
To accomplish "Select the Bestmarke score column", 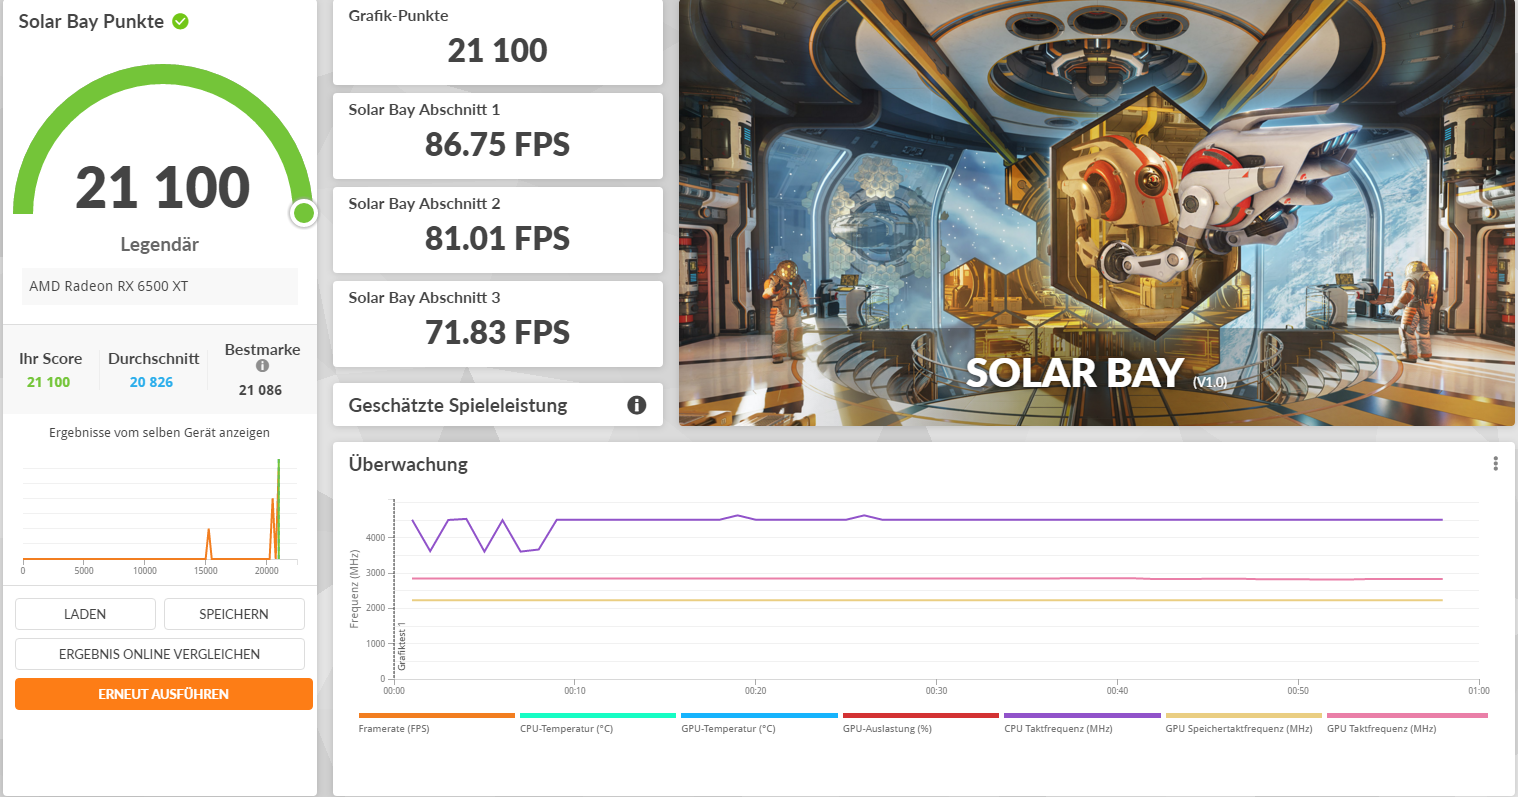I will pyautogui.click(x=261, y=370).
